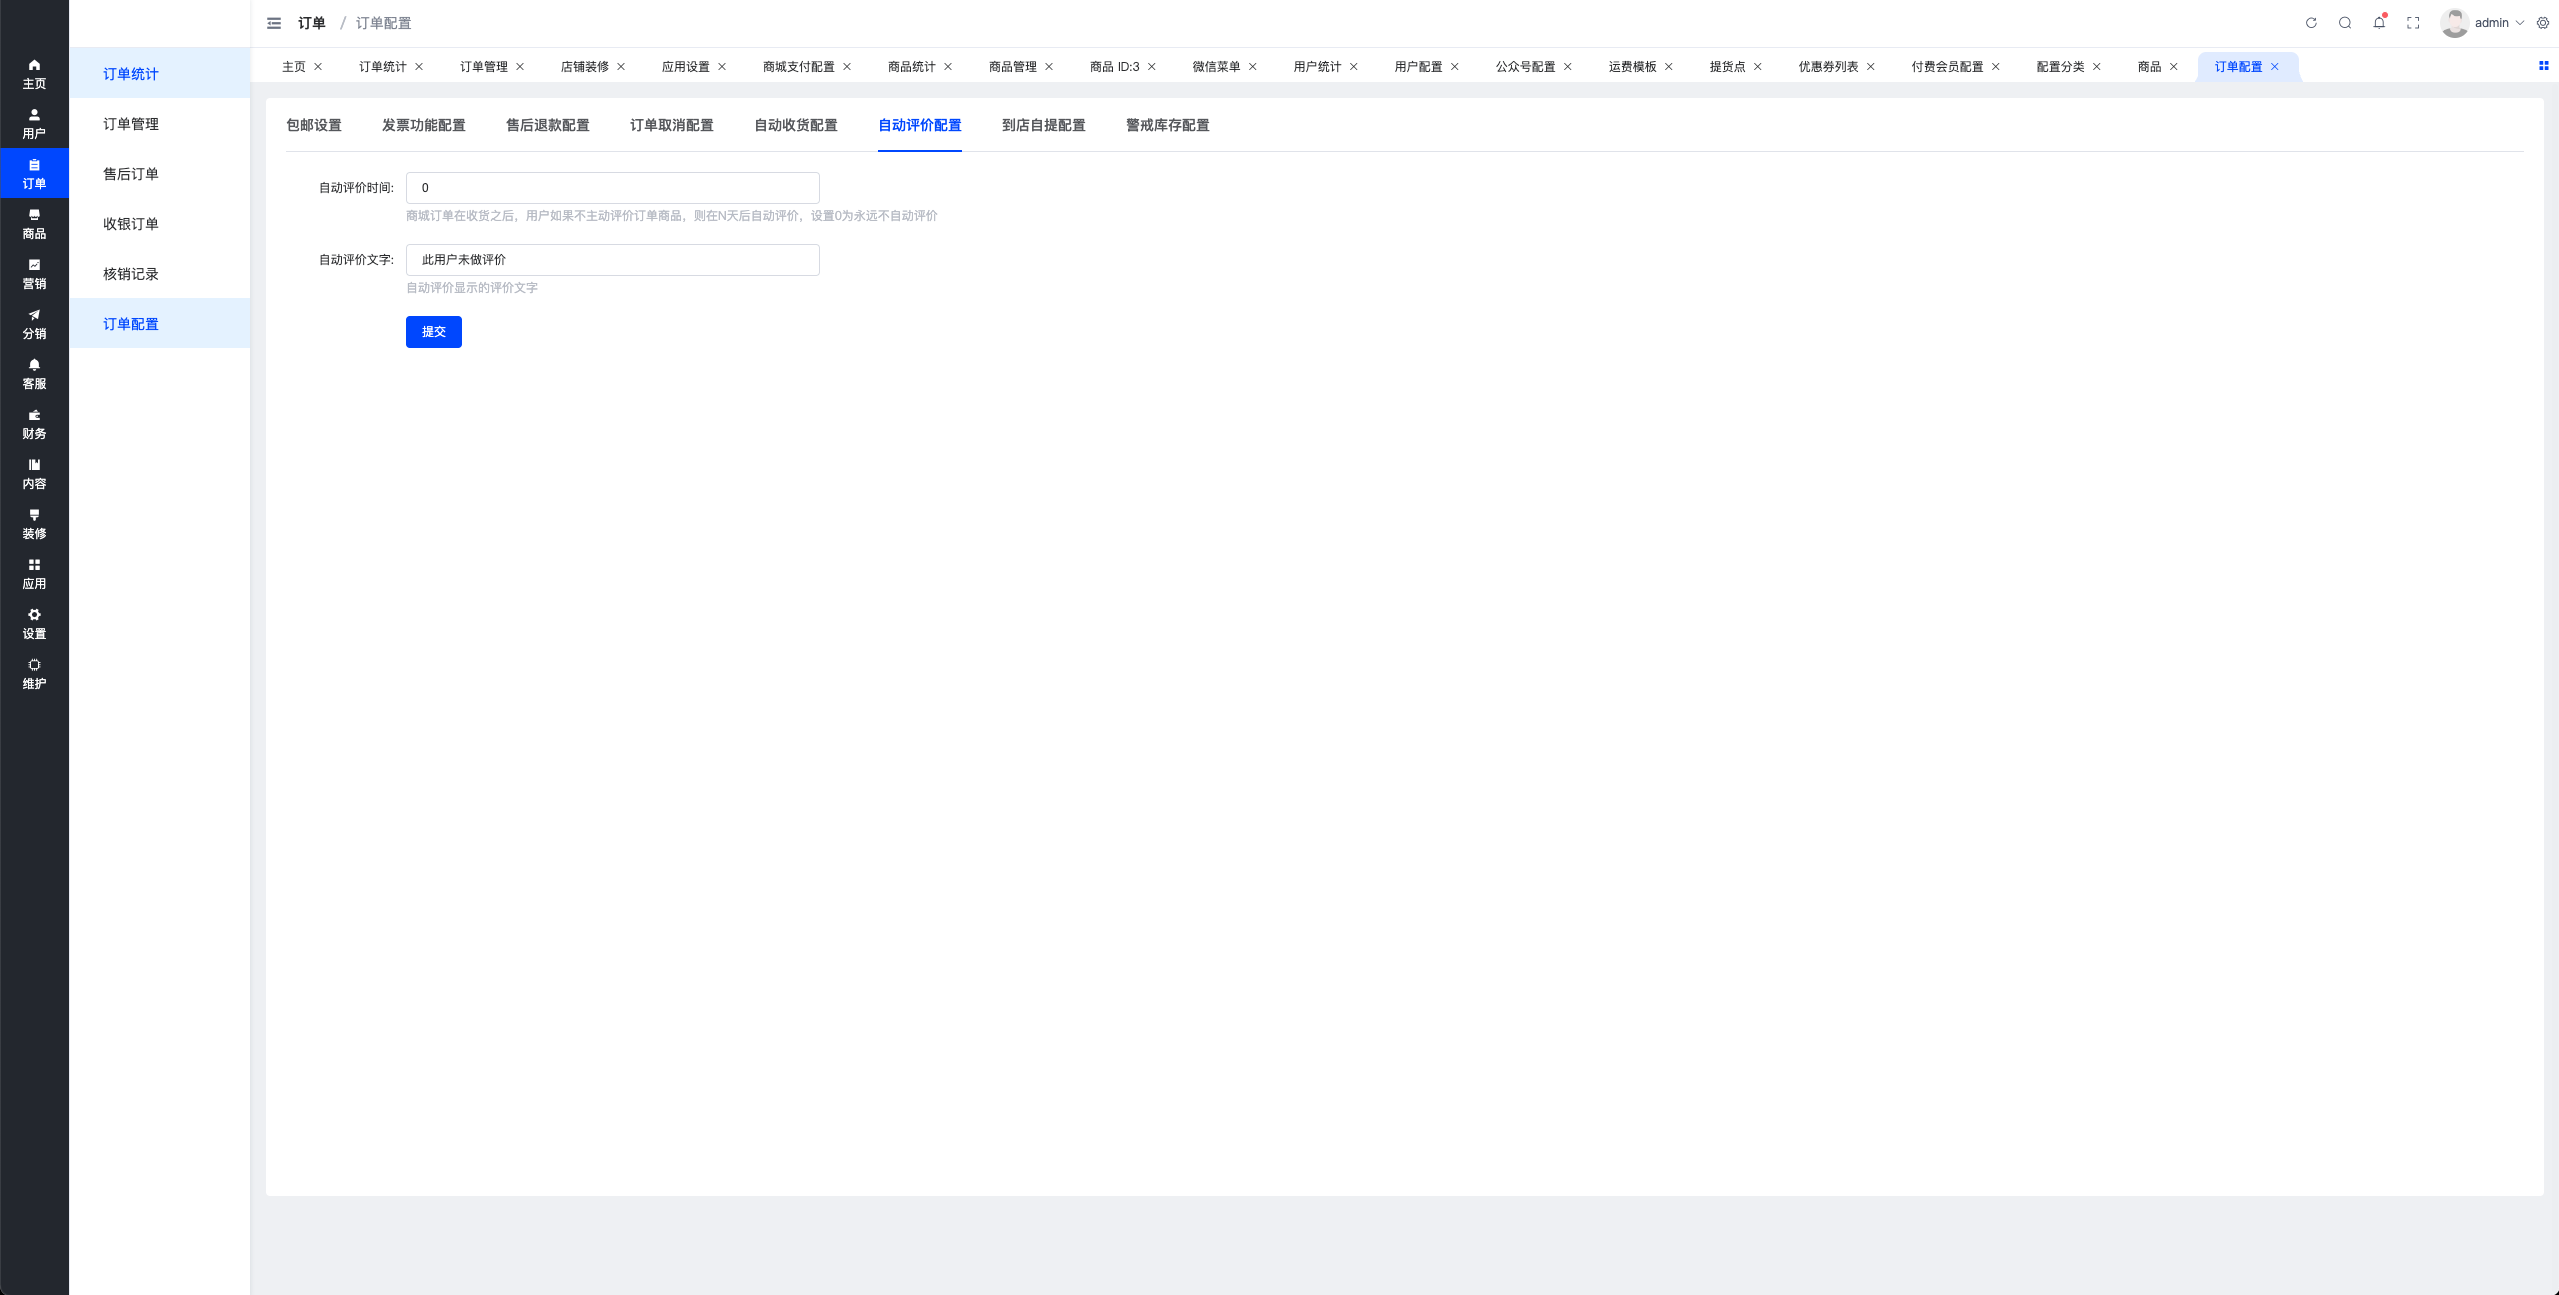Close the 店铺装修 page tab

tap(621, 67)
